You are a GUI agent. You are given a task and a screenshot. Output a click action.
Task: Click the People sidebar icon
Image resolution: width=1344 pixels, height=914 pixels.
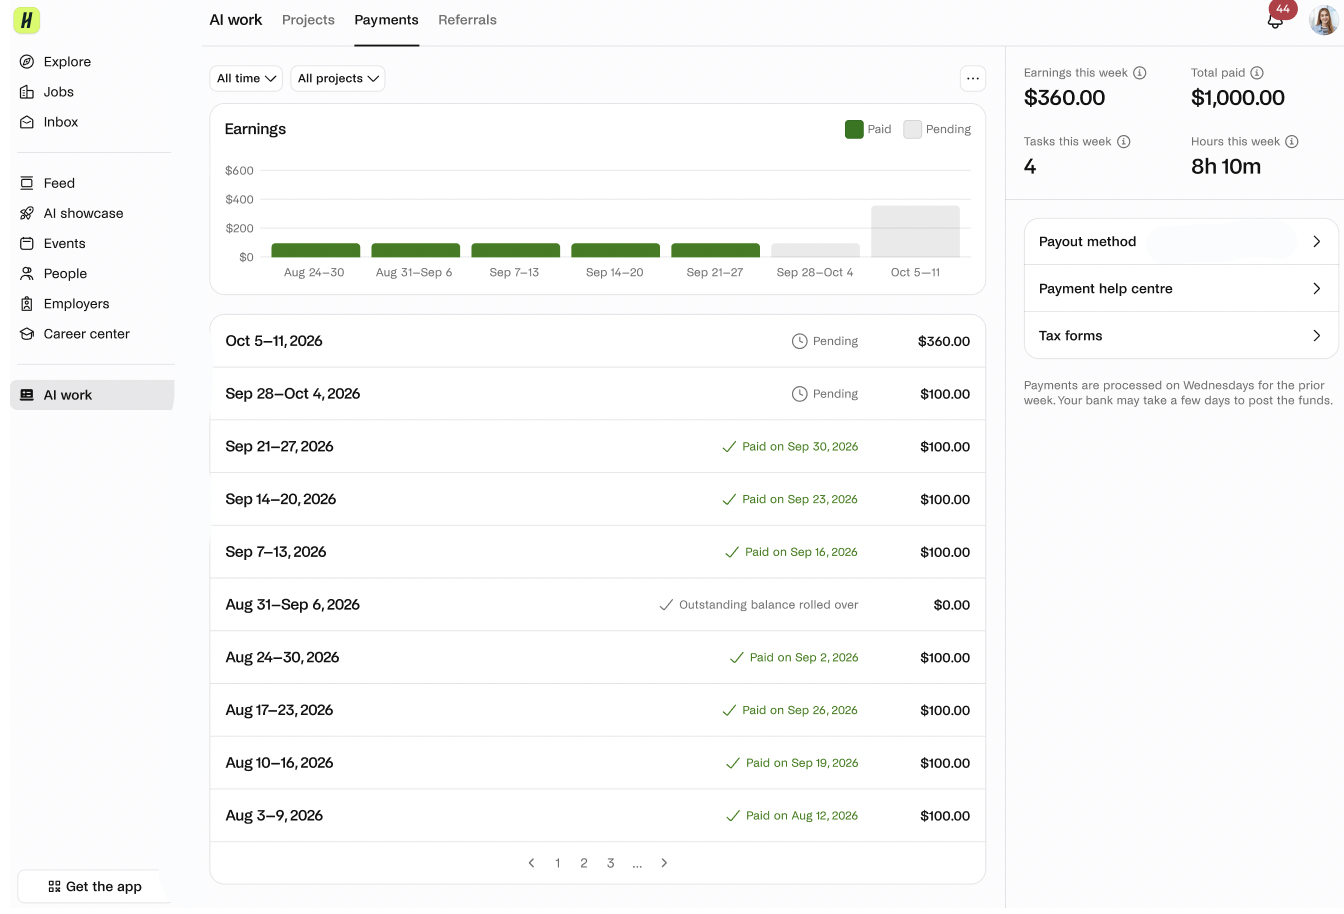coord(27,273)
